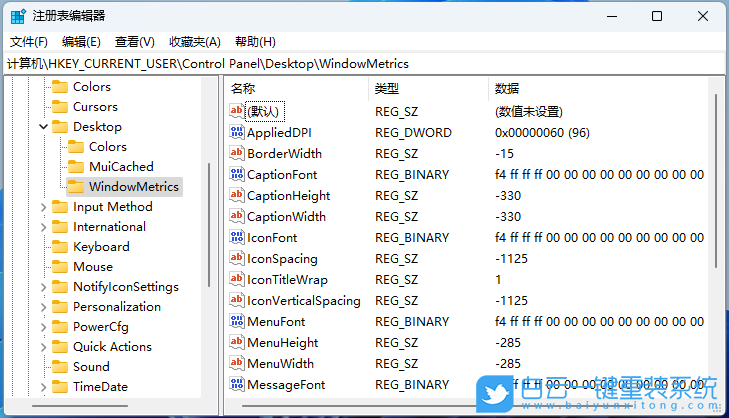The image size is (729, 418).
Task: Select the CaptionHeight string icon
Action: [x=237, y=195]
